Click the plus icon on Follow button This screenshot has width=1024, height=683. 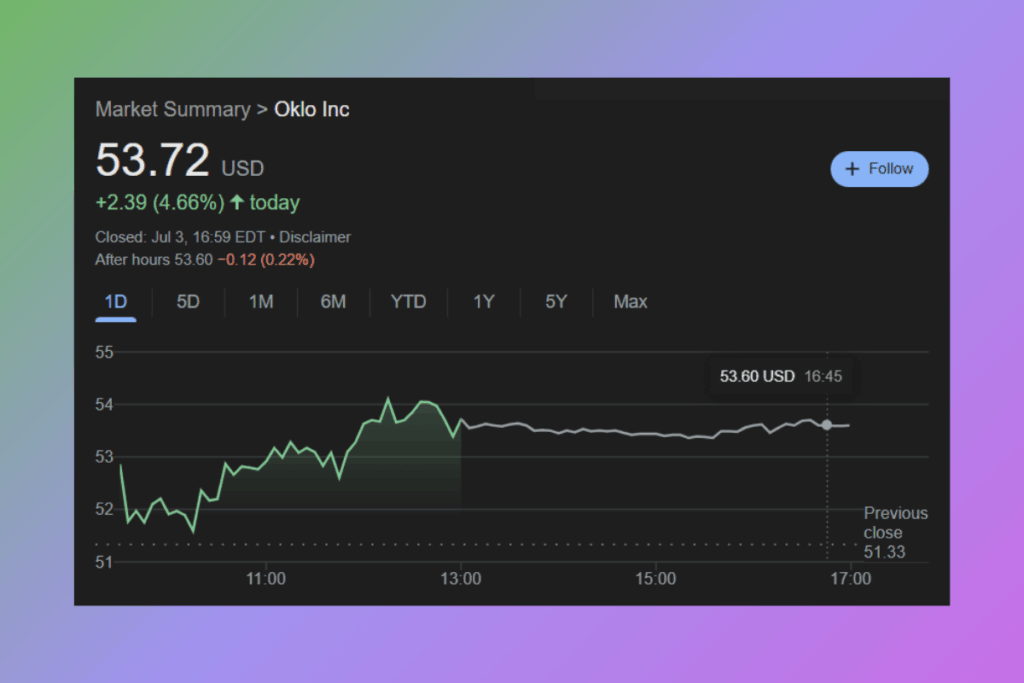click(852, 169)
